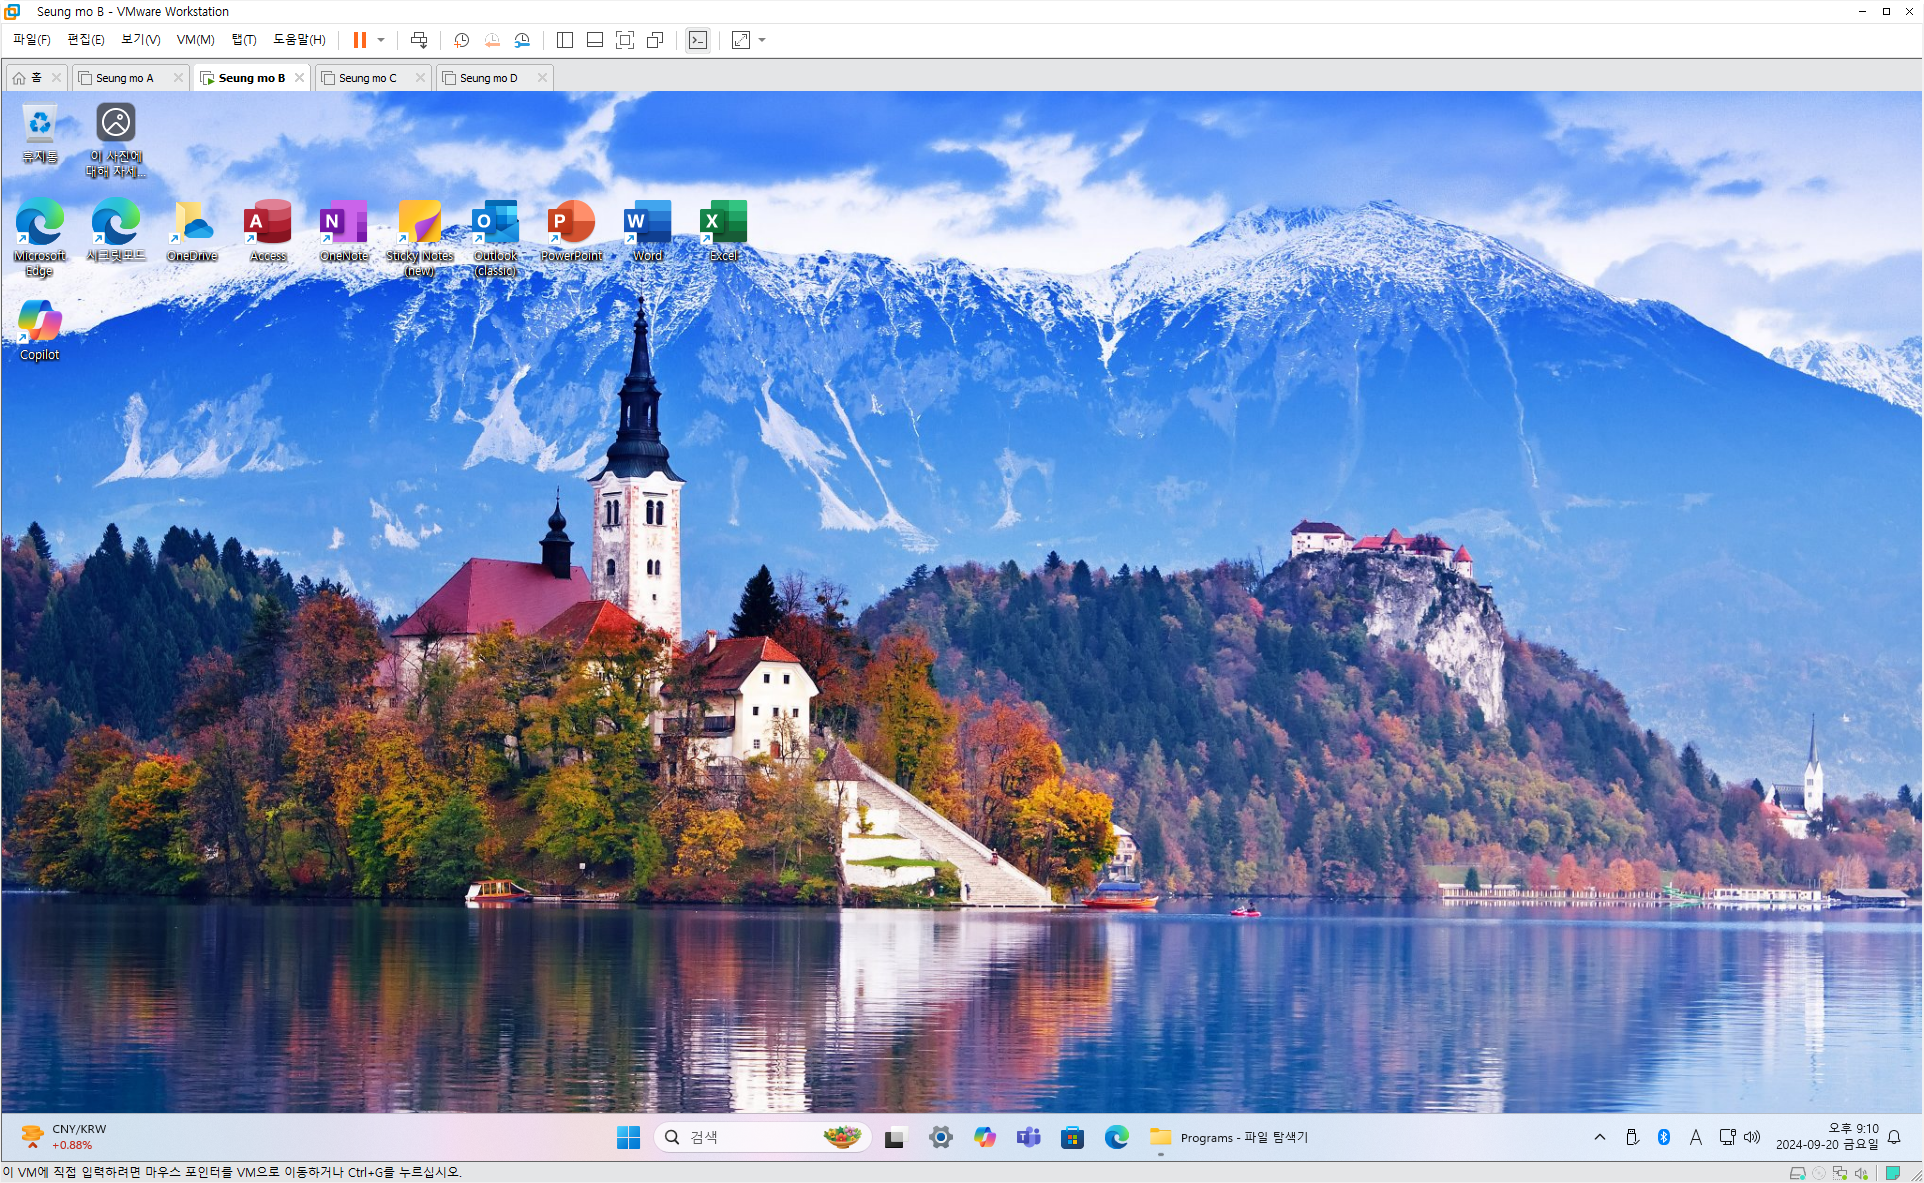Click the Access desktop icon
Screen dimensions: 1924x1183
coord(267,230)
